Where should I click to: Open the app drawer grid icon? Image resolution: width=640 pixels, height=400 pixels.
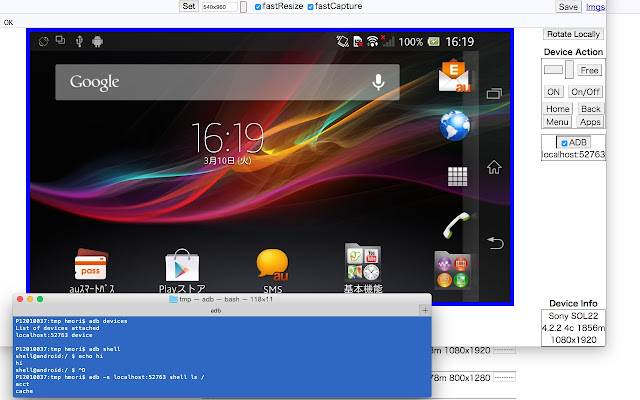(457, 176)
